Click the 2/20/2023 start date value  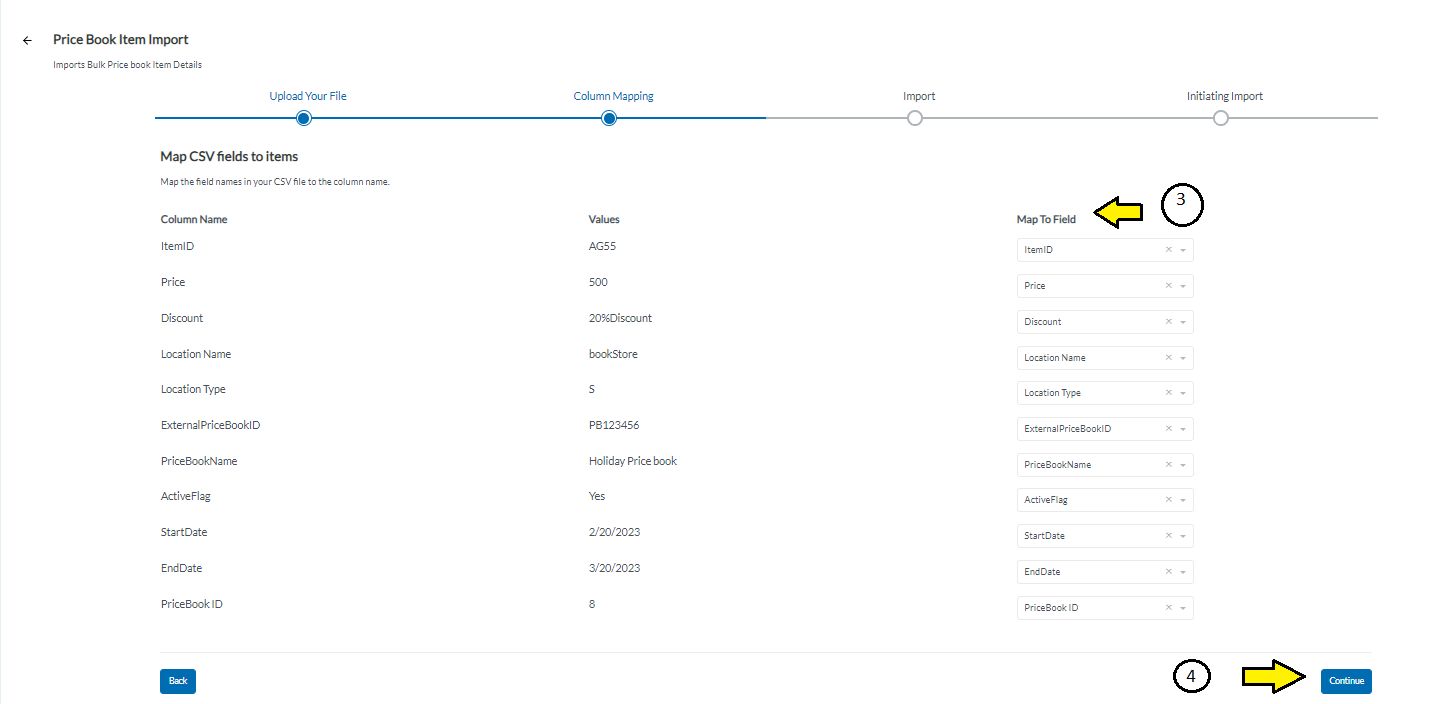(614, 532)
